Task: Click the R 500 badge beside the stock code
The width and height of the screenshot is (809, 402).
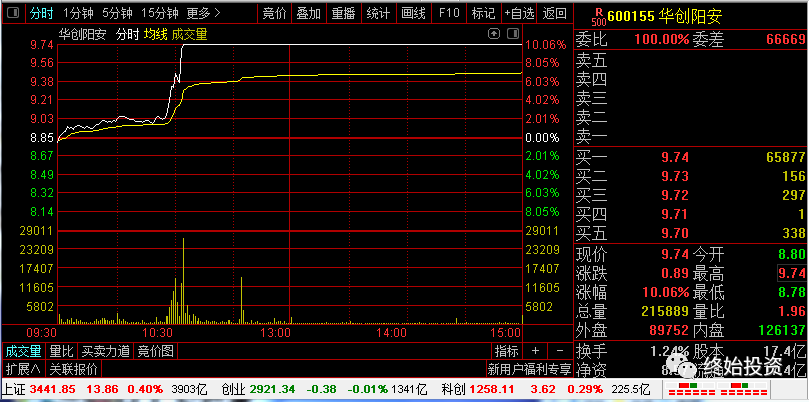Action: point(599,17)
